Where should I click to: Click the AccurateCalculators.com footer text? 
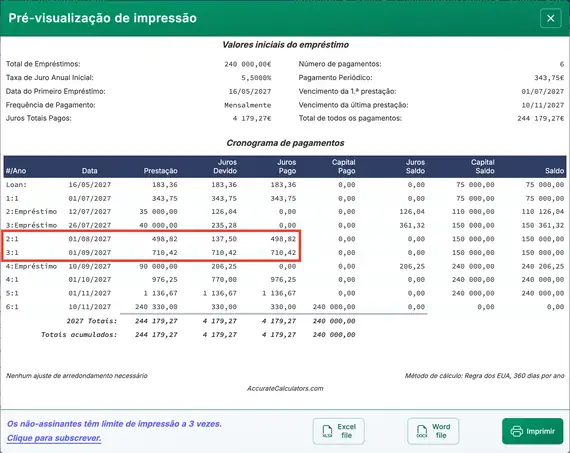click(285, 388)
